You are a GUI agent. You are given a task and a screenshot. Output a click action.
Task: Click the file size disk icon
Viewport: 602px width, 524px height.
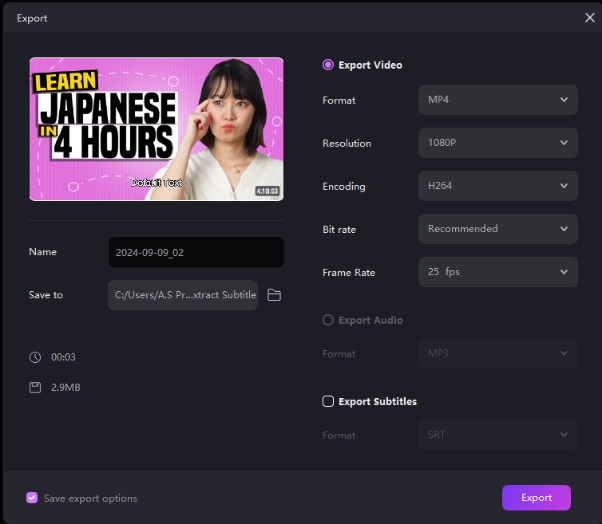(35, 386)
